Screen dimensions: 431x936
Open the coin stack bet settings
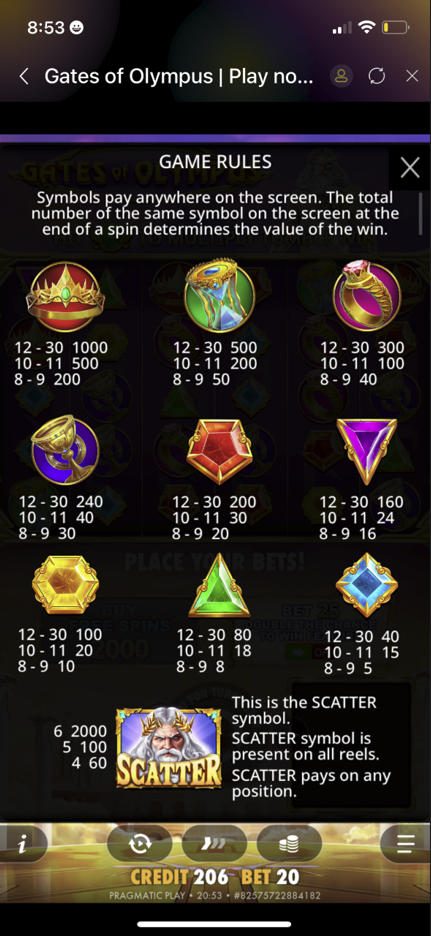(x=290, y=844)
